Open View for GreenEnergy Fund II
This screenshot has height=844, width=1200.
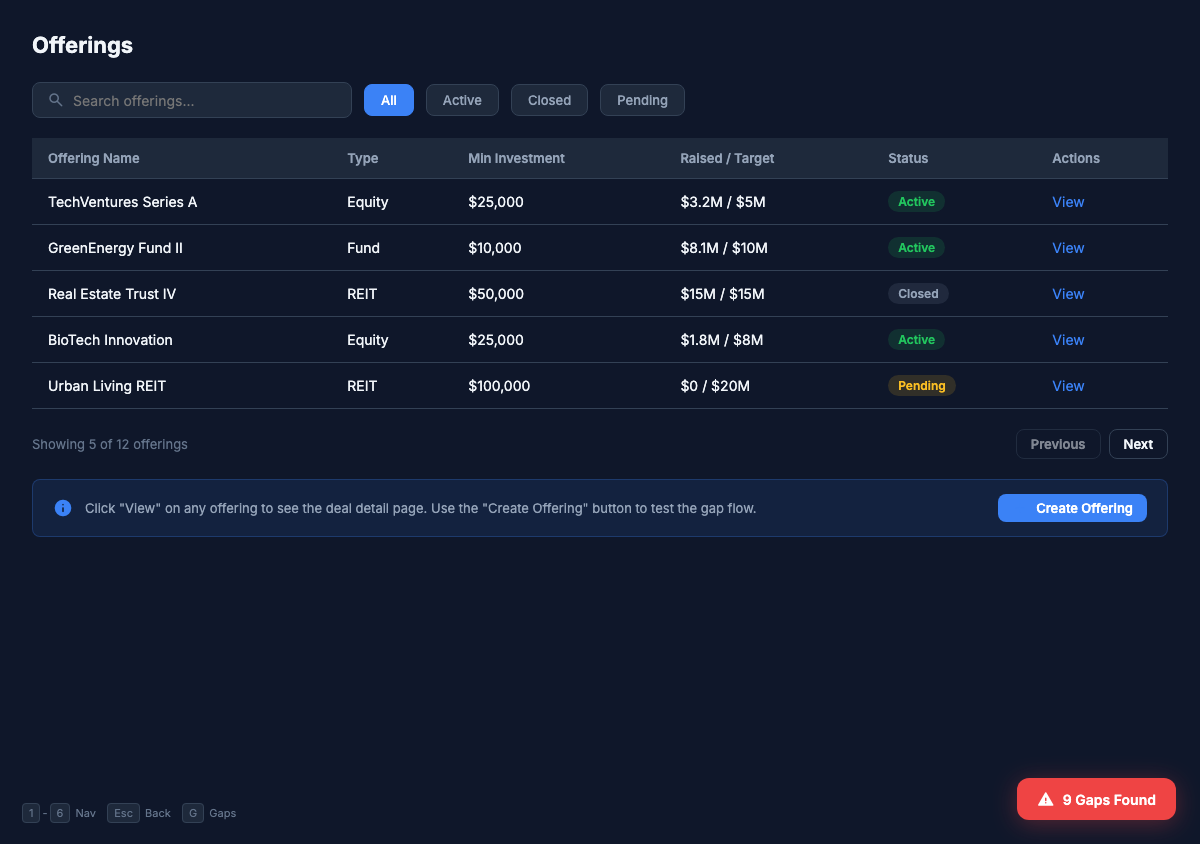pyautogui.click(x=1068, y=247)
